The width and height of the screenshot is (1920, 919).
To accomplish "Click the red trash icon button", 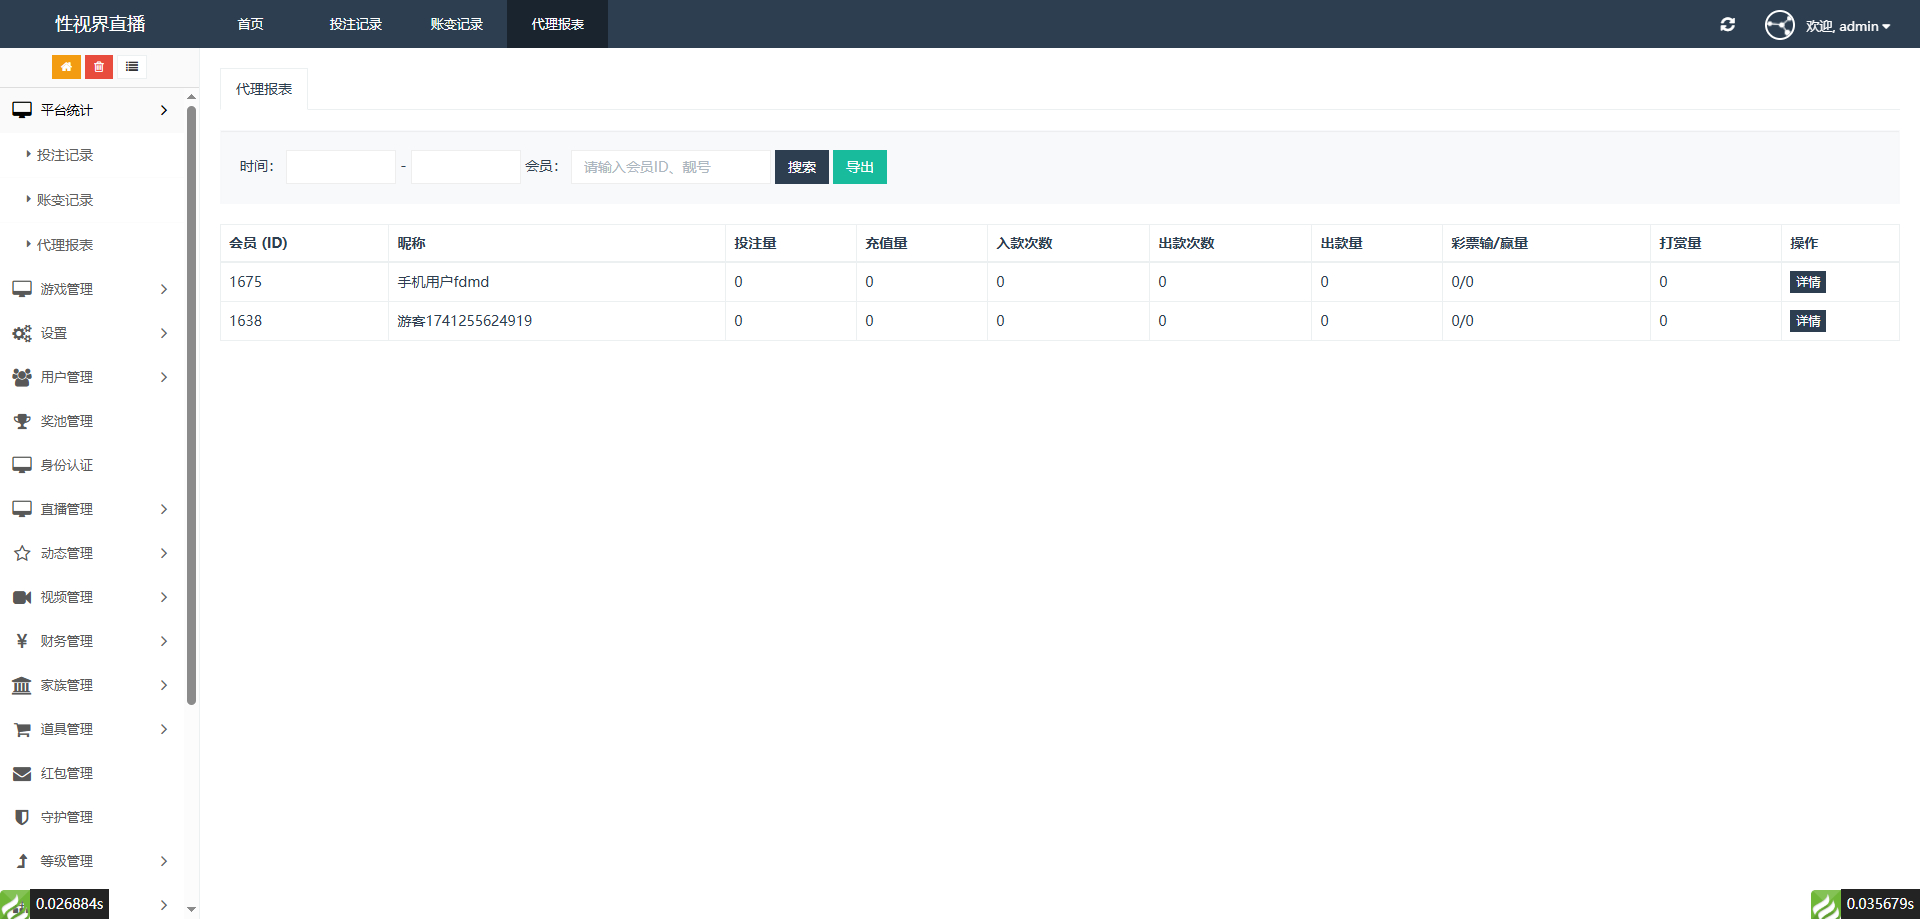I will pos(99,67).
